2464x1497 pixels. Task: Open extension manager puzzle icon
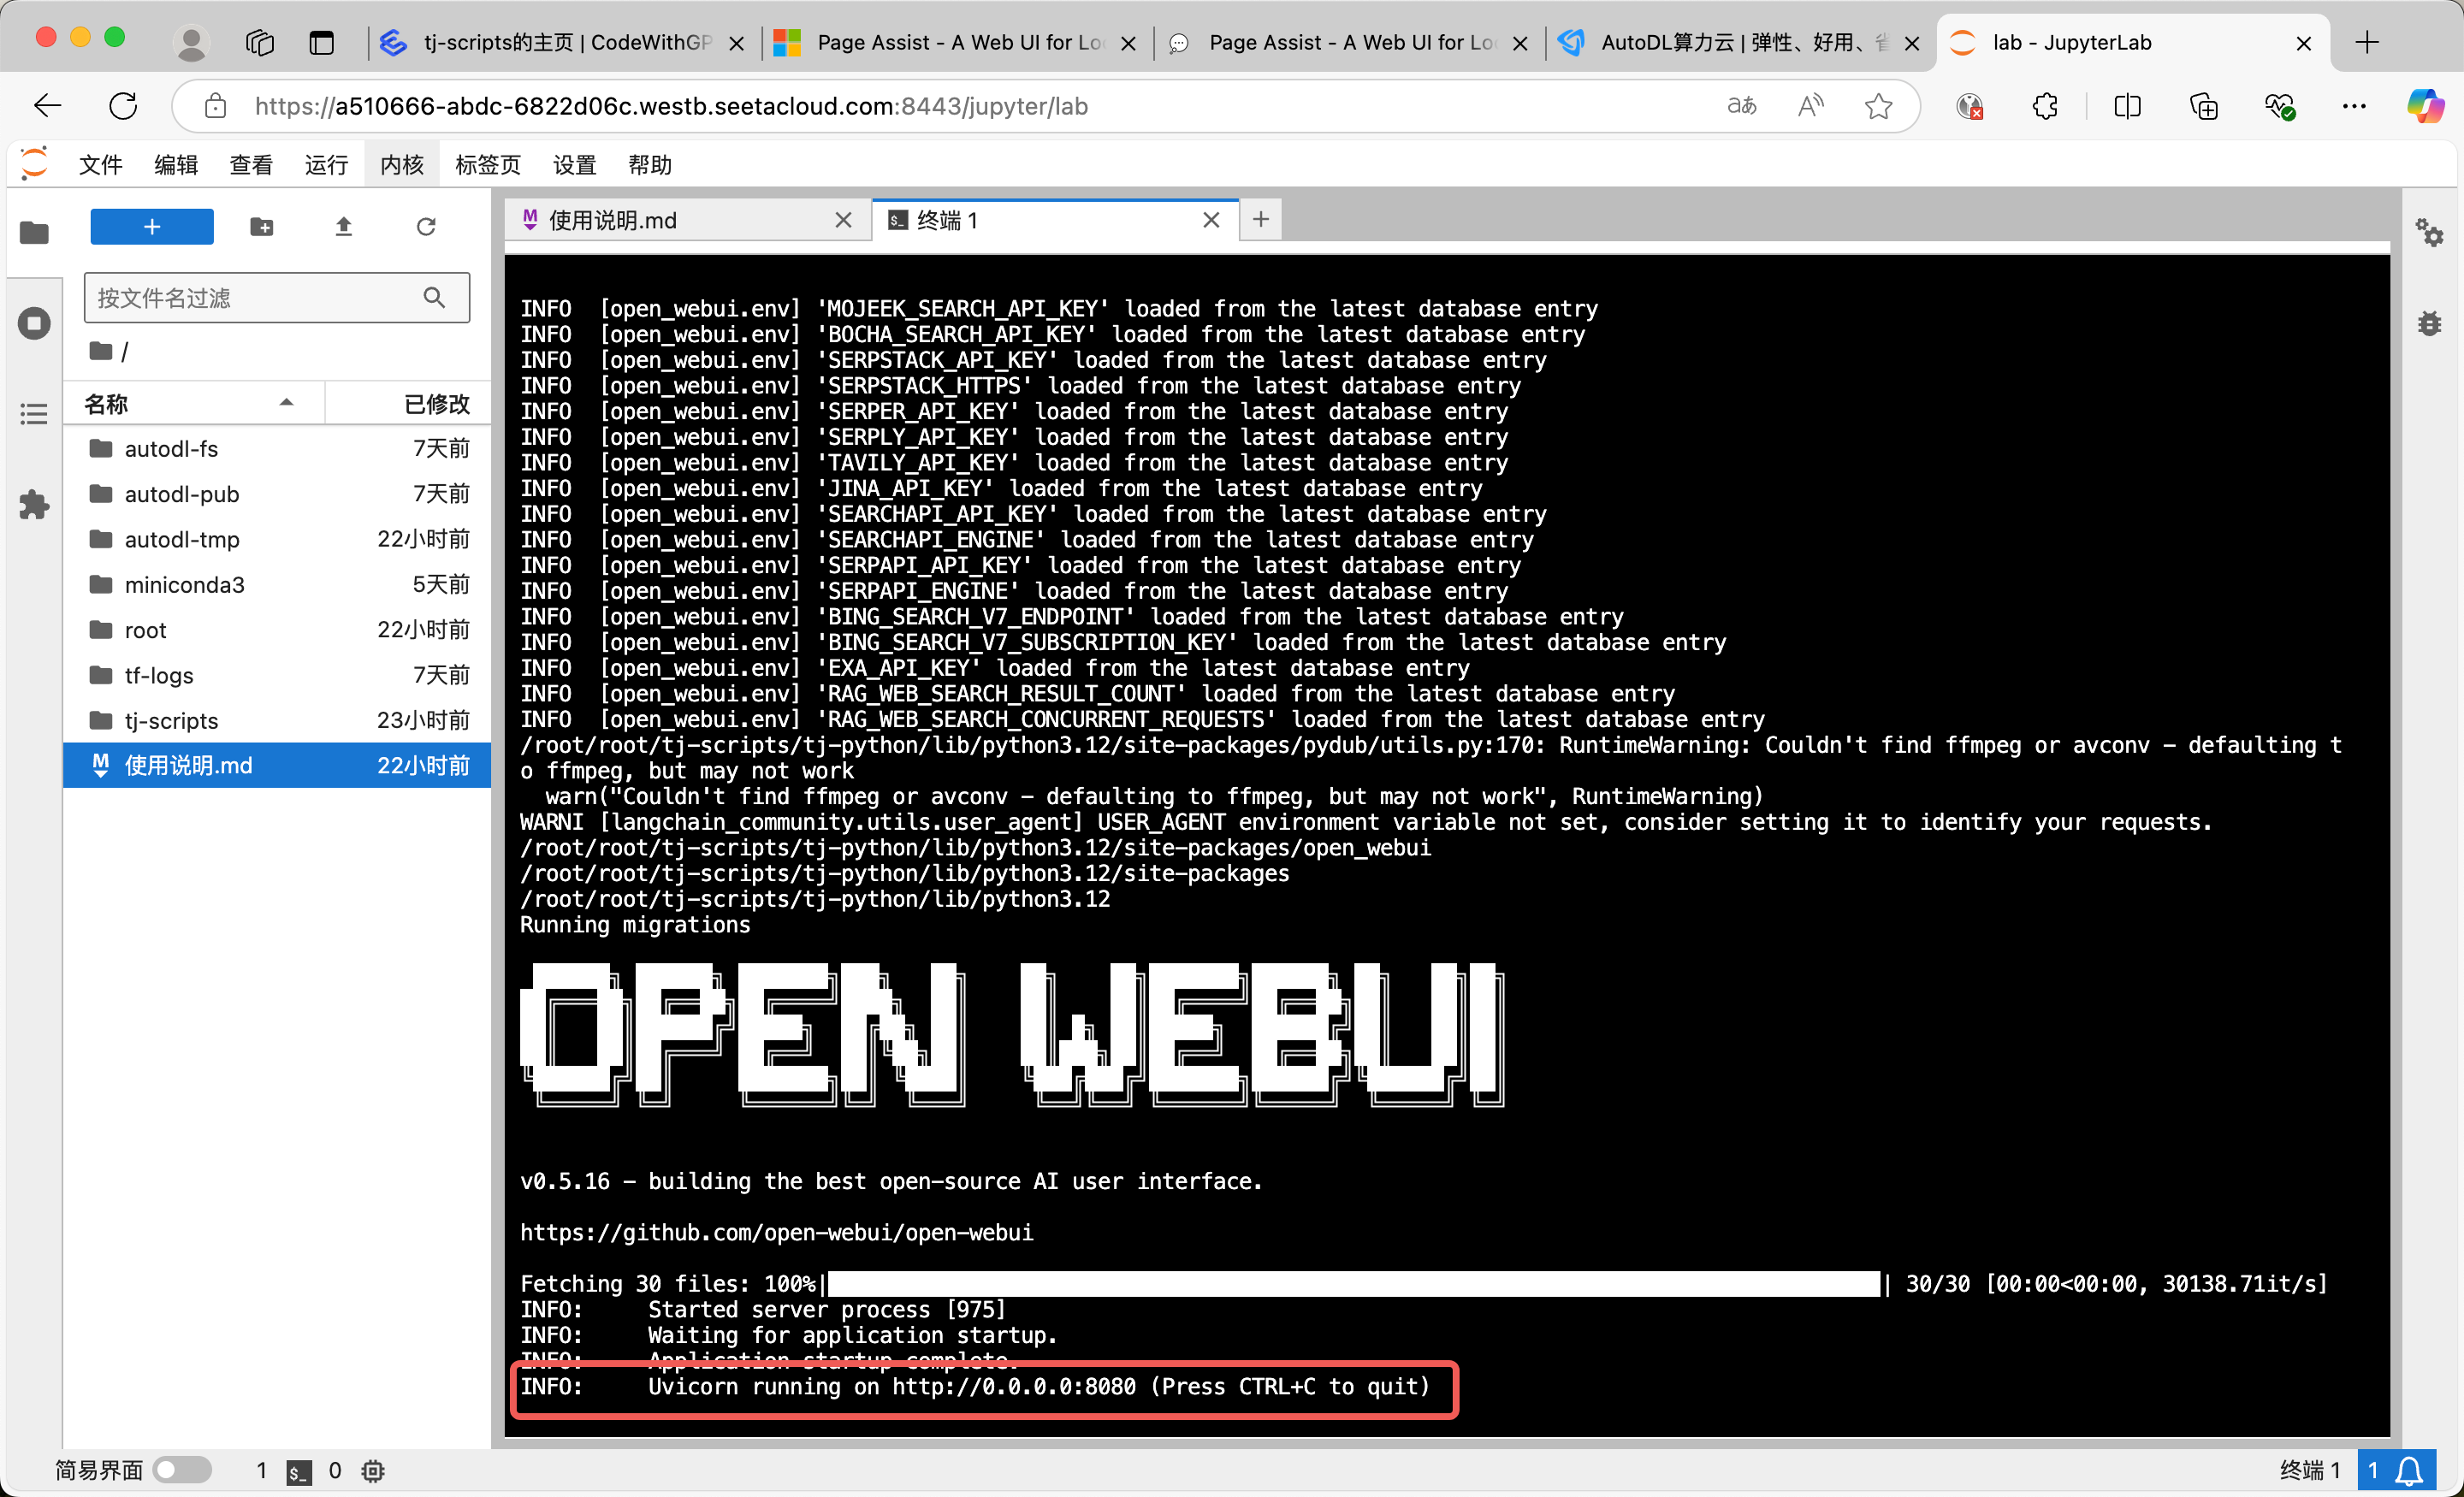34,504
